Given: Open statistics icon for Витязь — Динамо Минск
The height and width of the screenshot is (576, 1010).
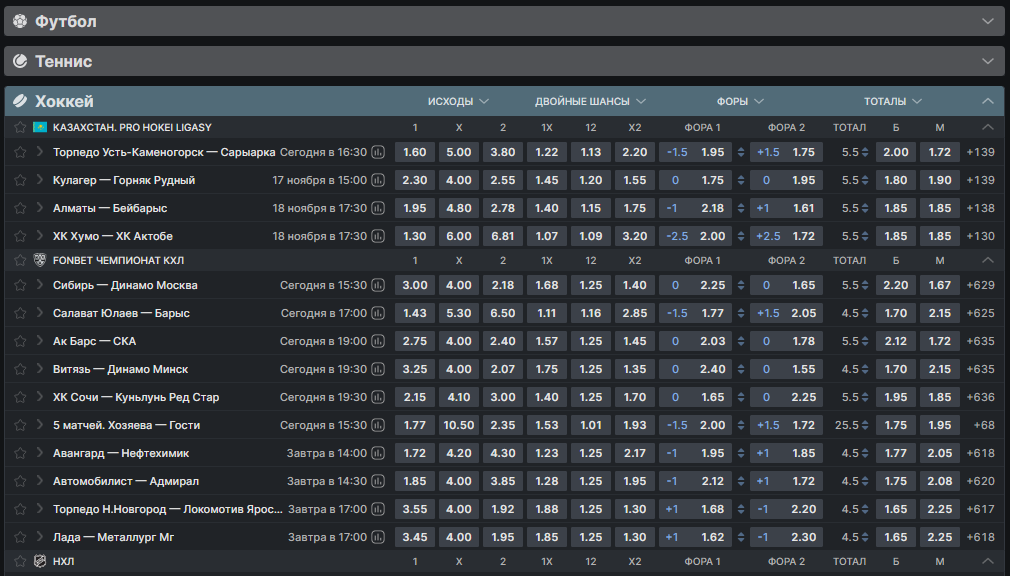Looking at the screenshot, I should (x=378, y=369).
